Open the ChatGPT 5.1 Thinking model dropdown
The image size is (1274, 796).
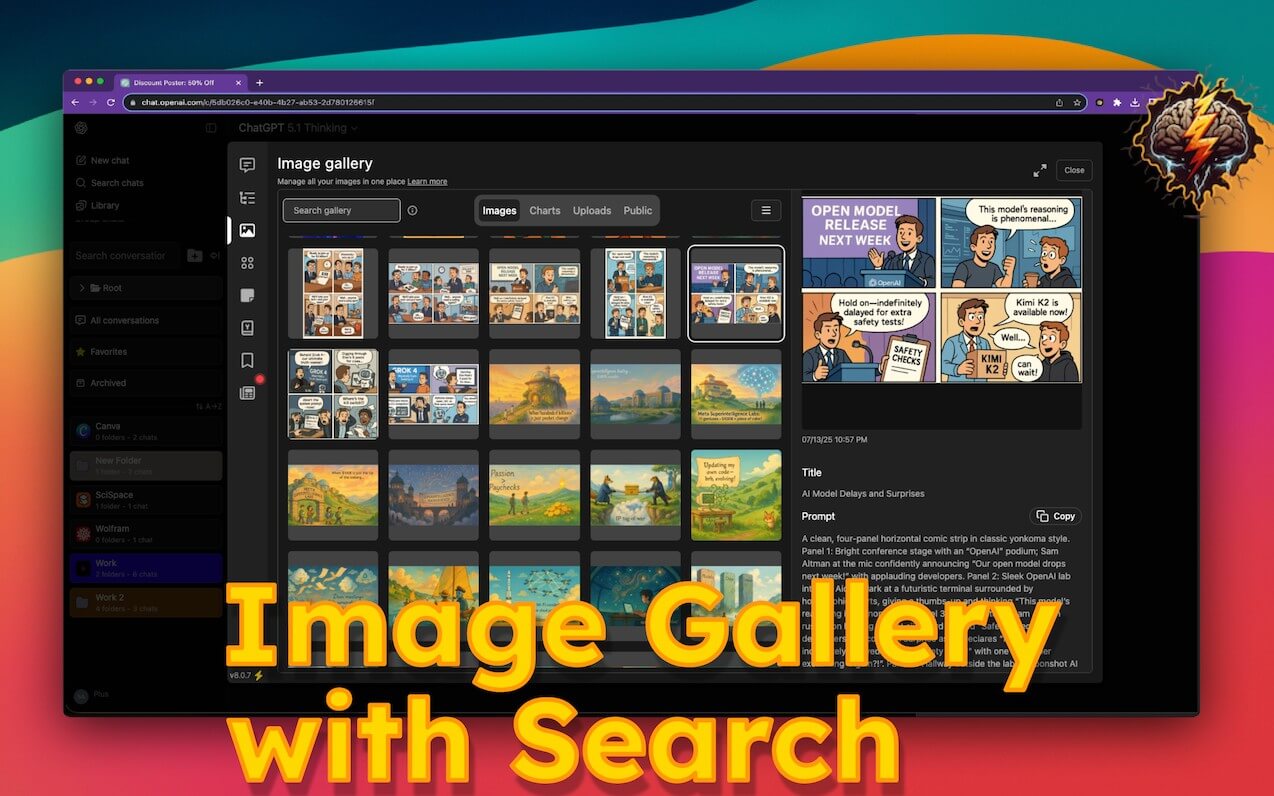pyautogui.click(x=298, y=128)
